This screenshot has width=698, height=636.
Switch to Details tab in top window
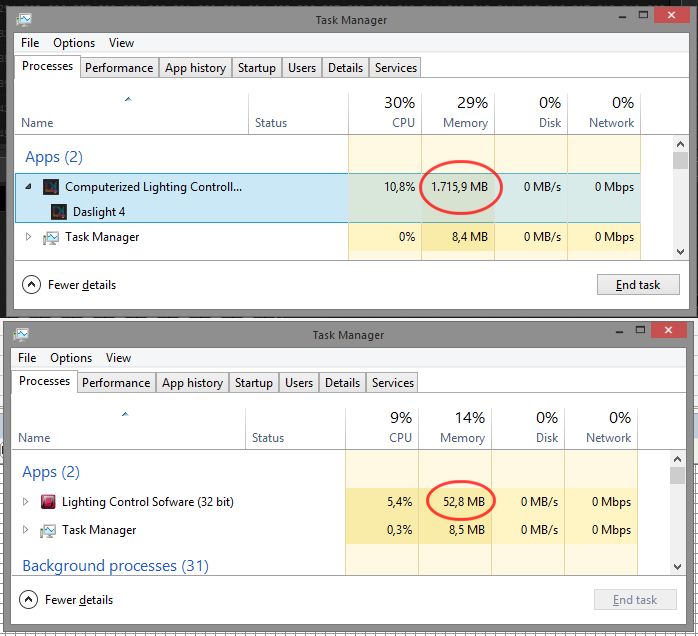click(x=345, y=68)
